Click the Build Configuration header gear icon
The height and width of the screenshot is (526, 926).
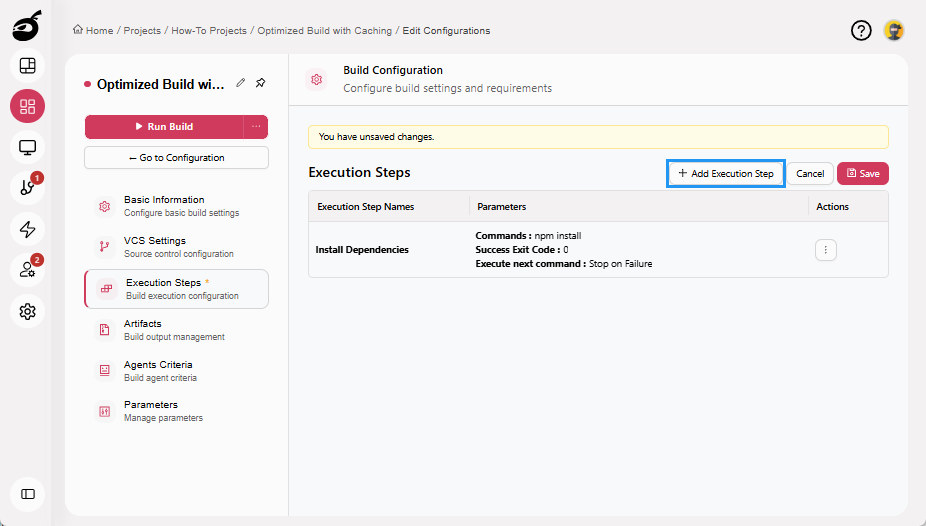click(317, 79)
